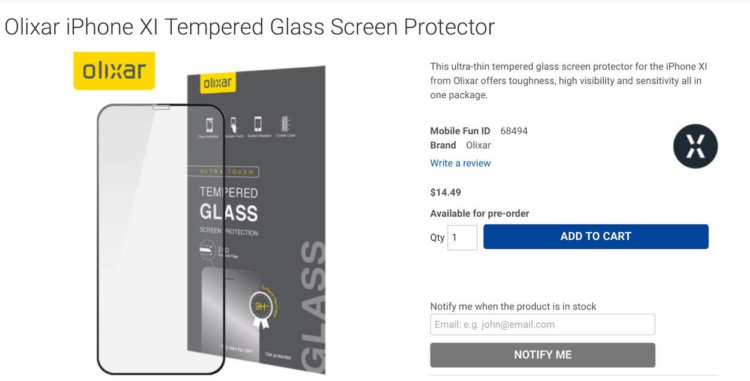Open the Write a review link
The height and width of the screenshot is (381, 750).
point(460,163)
